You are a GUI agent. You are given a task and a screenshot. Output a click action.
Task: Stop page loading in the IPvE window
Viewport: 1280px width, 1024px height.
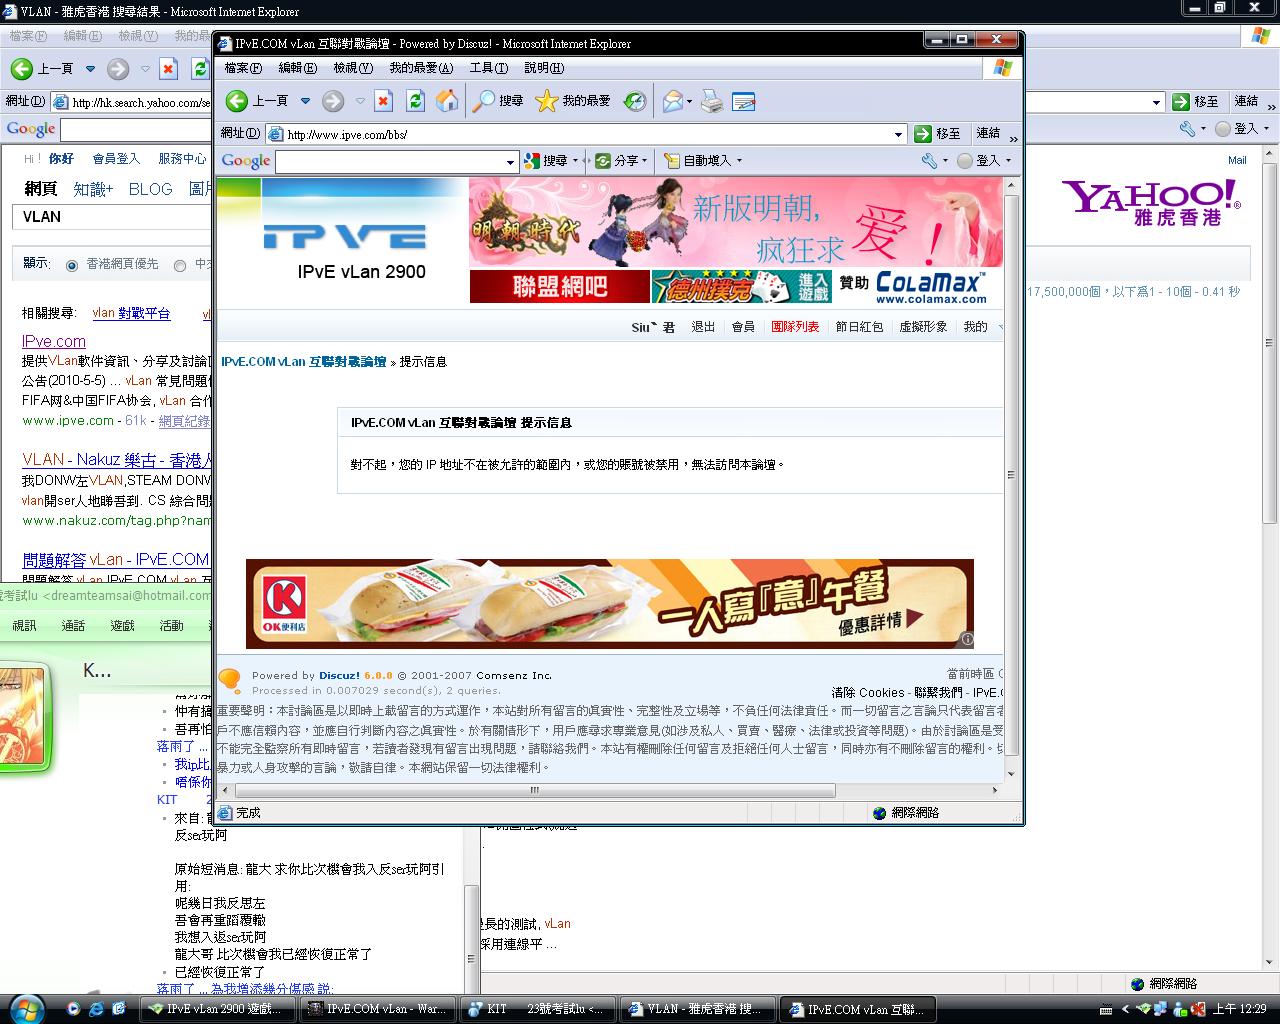click(x=383, y=101)
